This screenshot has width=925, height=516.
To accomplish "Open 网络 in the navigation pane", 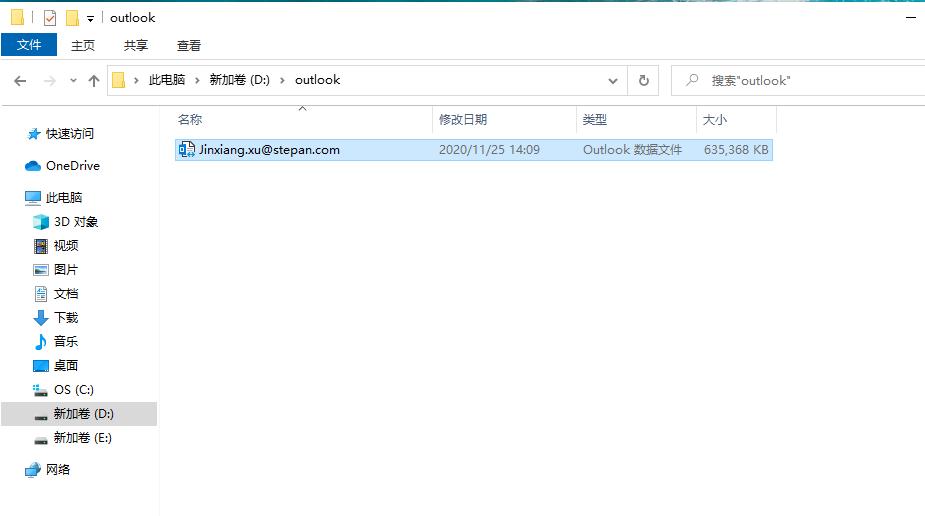I will tap(58, 469).
